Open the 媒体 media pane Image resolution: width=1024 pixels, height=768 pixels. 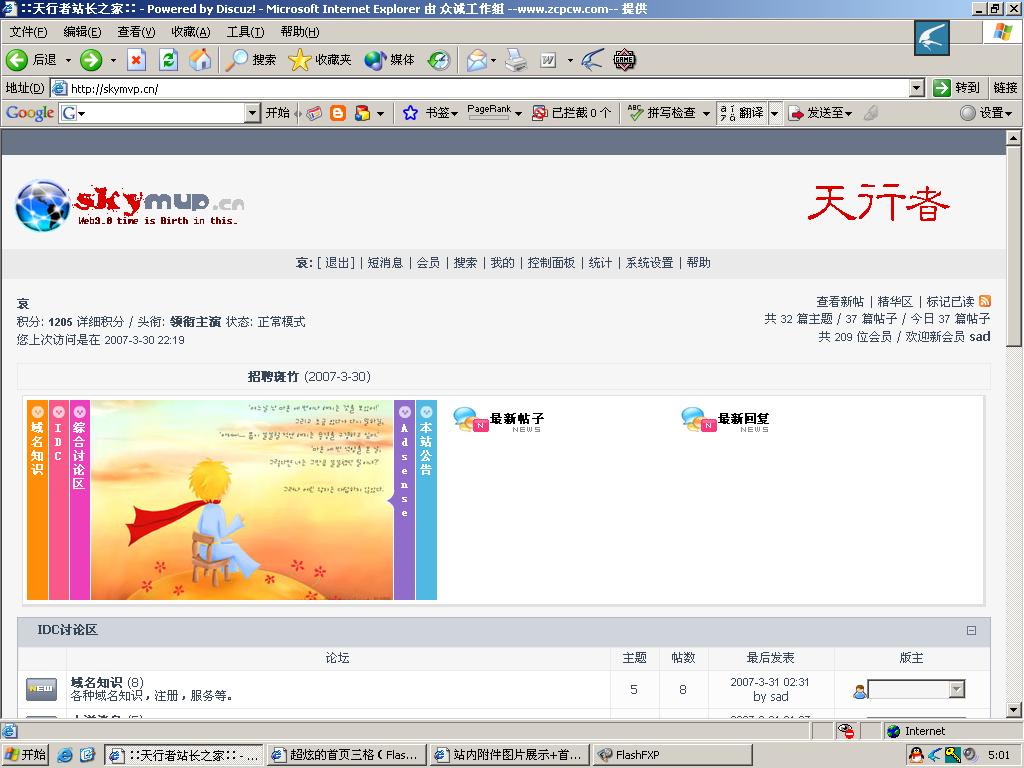(389, 60)
